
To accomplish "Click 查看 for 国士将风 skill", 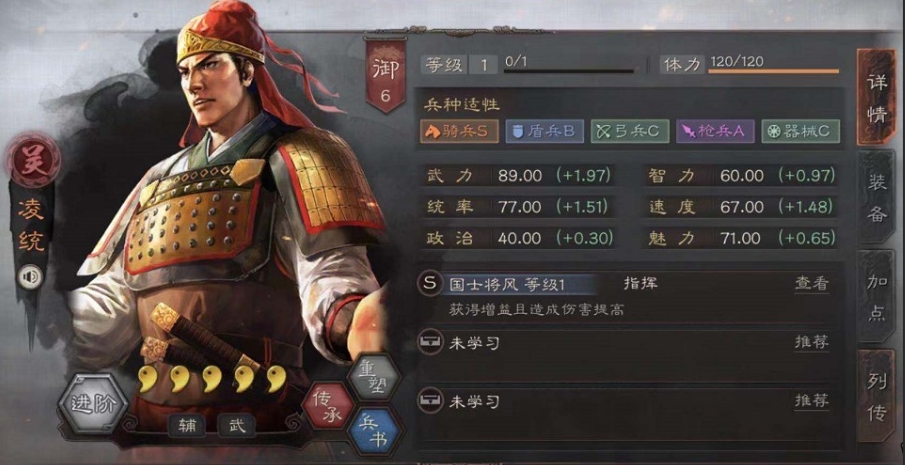I will pyautogui.click(x=811, y=283).
